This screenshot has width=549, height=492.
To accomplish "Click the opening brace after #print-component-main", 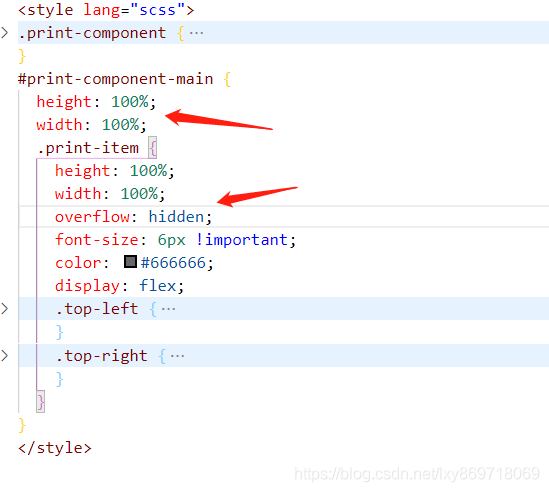I will point(227,79).
